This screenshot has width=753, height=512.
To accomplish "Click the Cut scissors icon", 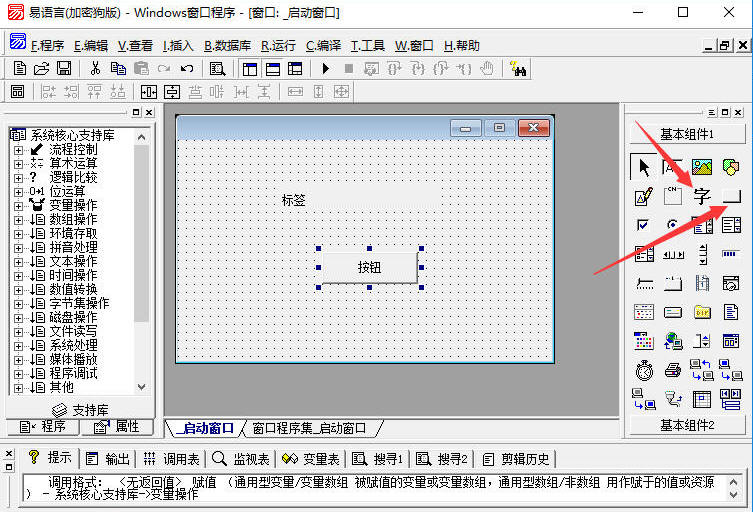I will [95, 68].
